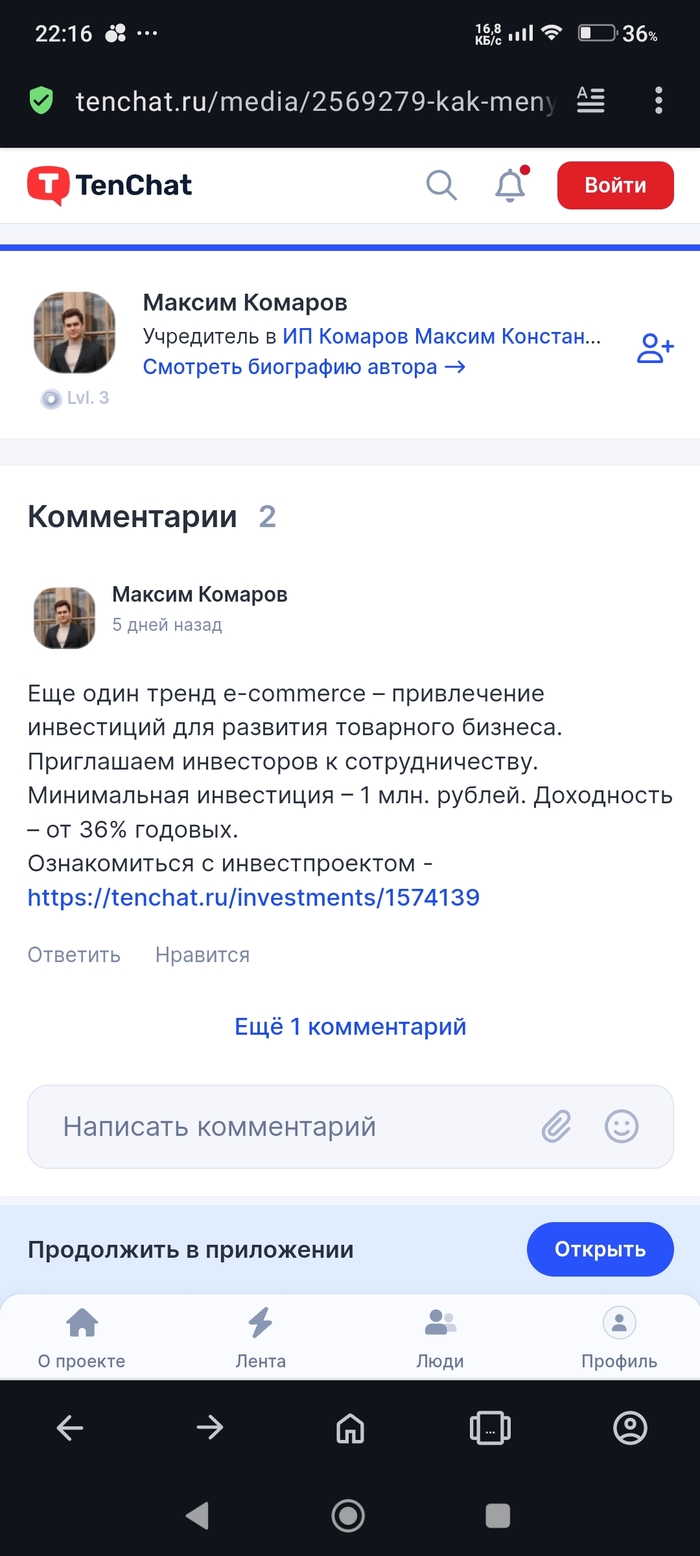This screenshot has height=1556, width=700.
Task: Open browser tabs switcher
Action: 490,1428
